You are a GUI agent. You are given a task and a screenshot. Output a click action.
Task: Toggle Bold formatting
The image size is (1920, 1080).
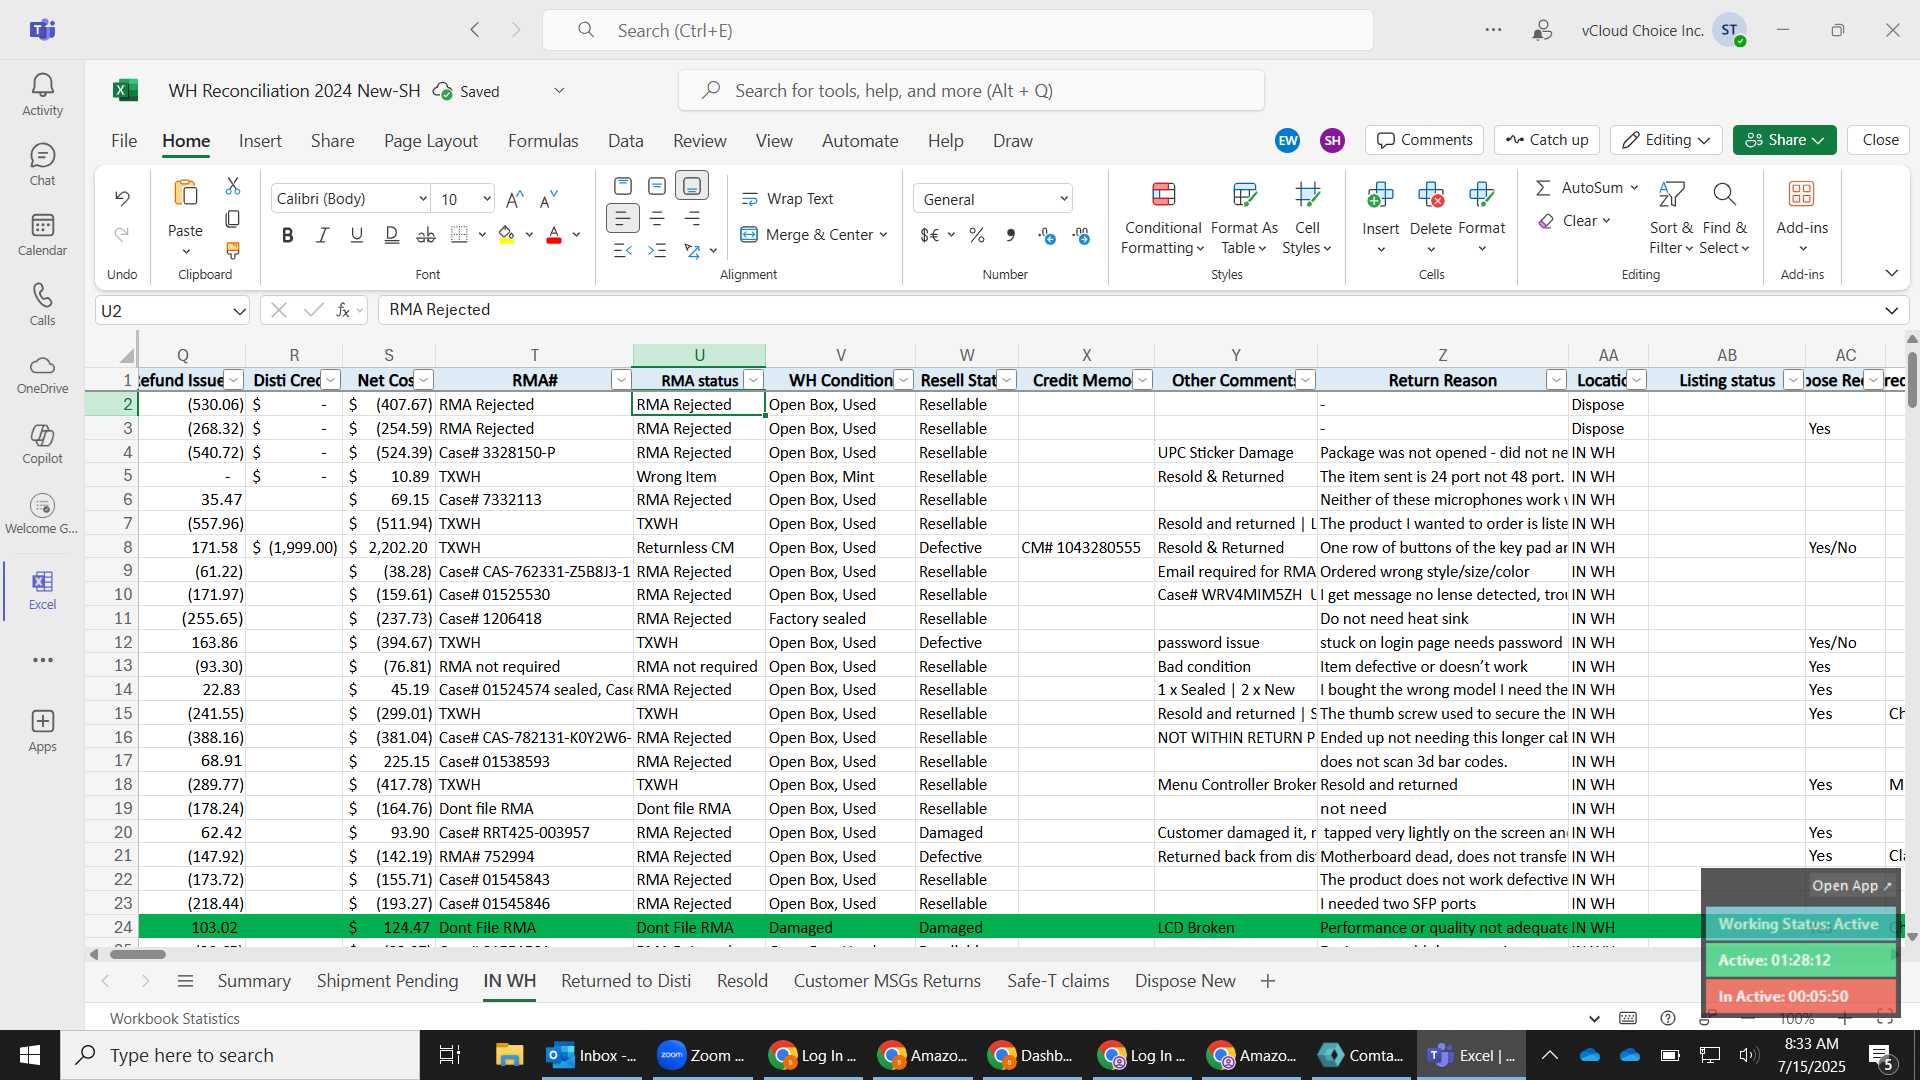[288, 235]
